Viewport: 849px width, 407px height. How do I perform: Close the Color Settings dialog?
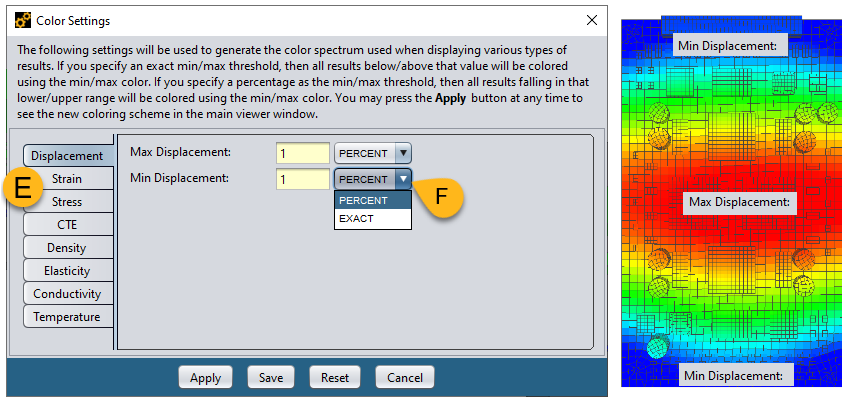pos(592,20)
